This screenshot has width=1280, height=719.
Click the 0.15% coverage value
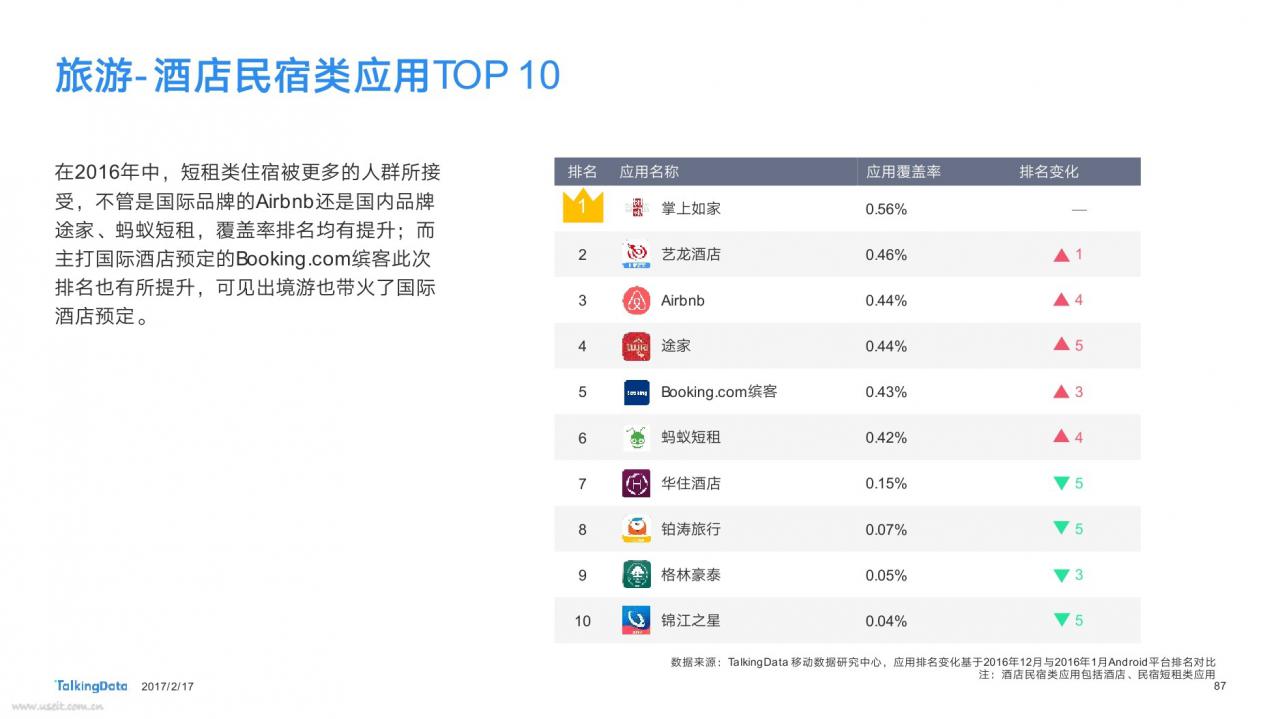(x=886, y=483)
